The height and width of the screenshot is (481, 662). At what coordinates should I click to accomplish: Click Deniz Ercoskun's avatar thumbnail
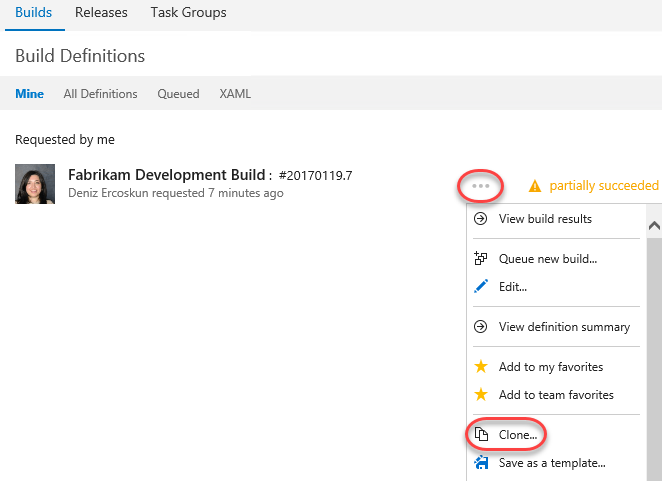[x=35, y=184]
